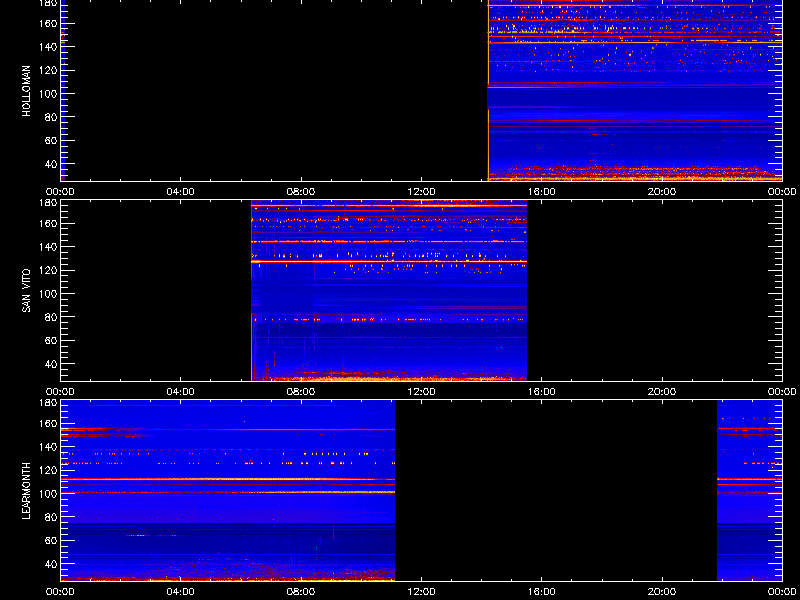Viewport: 800px width, 600px height.
Task: Select the 180 label on San Vito axis
Action: click(48, 203)
